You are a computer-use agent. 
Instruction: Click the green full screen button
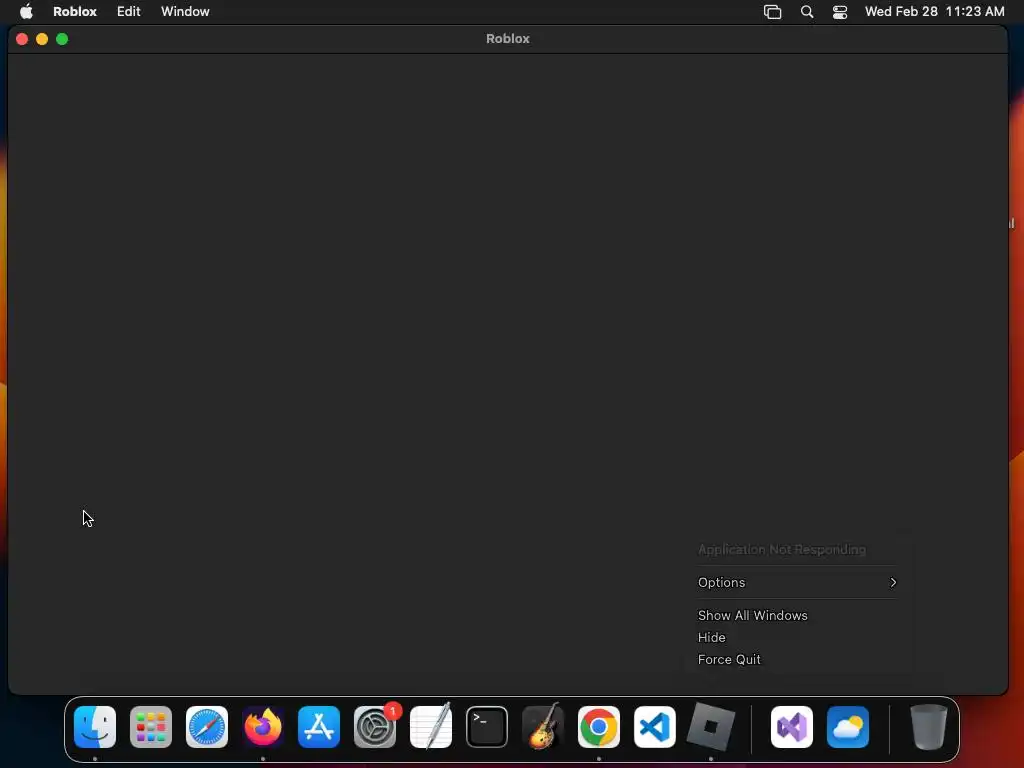[62, 39]
